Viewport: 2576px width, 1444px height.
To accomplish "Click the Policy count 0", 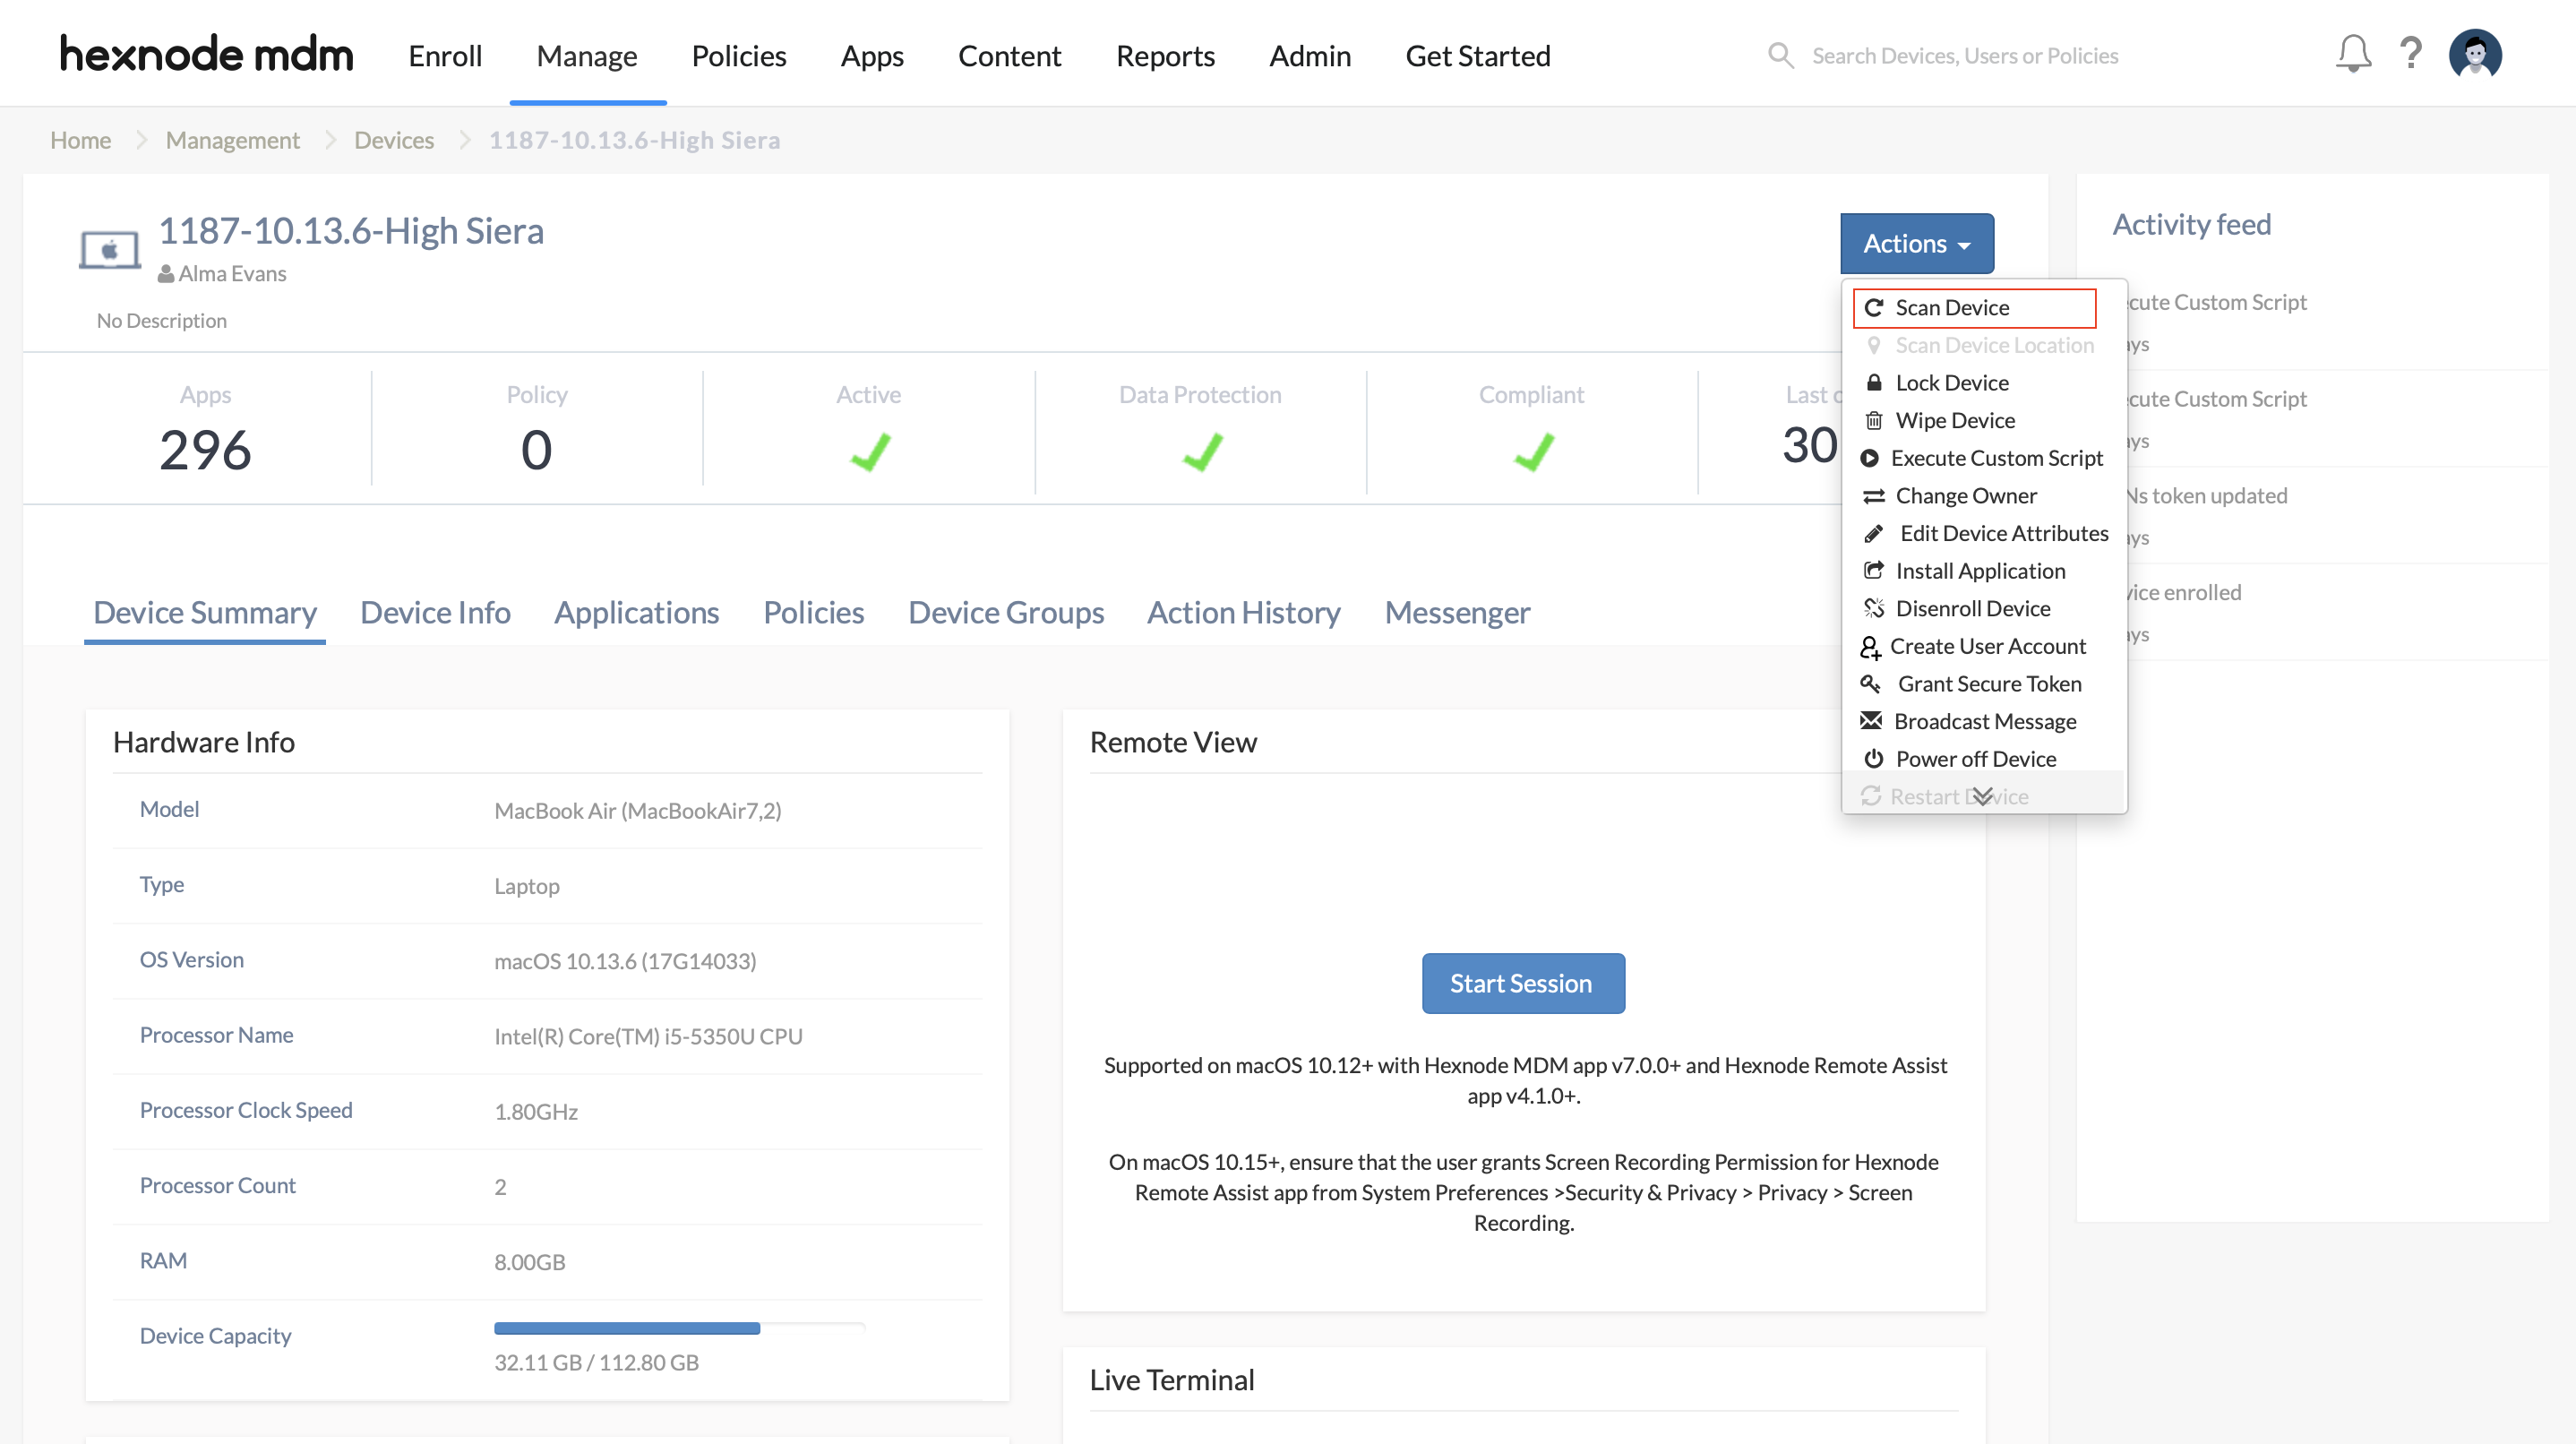I will pos(536,450).
